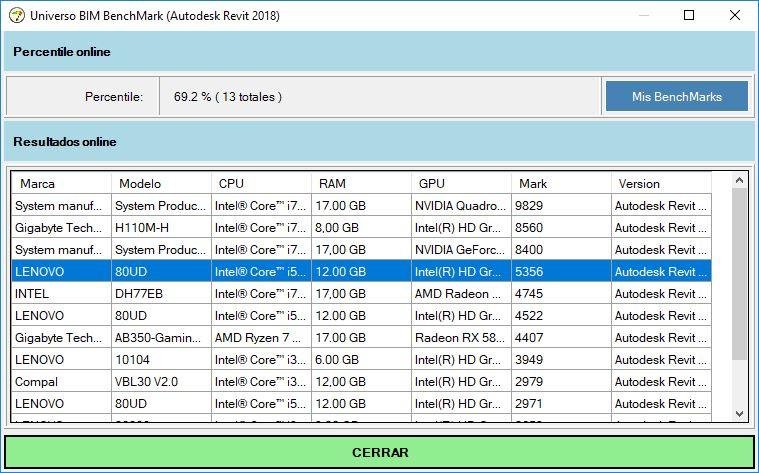Select the Compal brand cell

61,381
